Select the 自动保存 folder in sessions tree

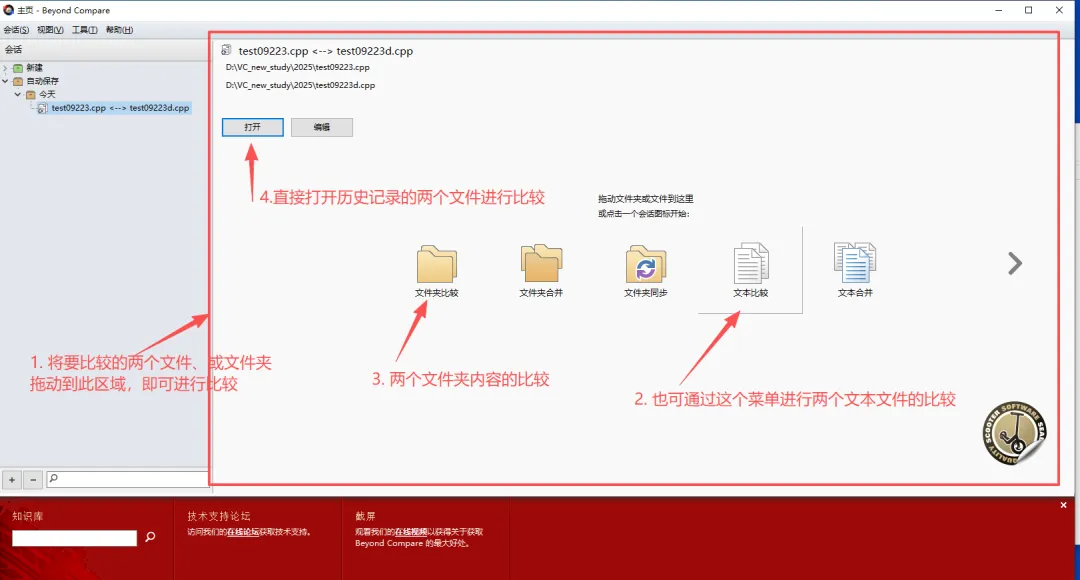tap(36, 81)
